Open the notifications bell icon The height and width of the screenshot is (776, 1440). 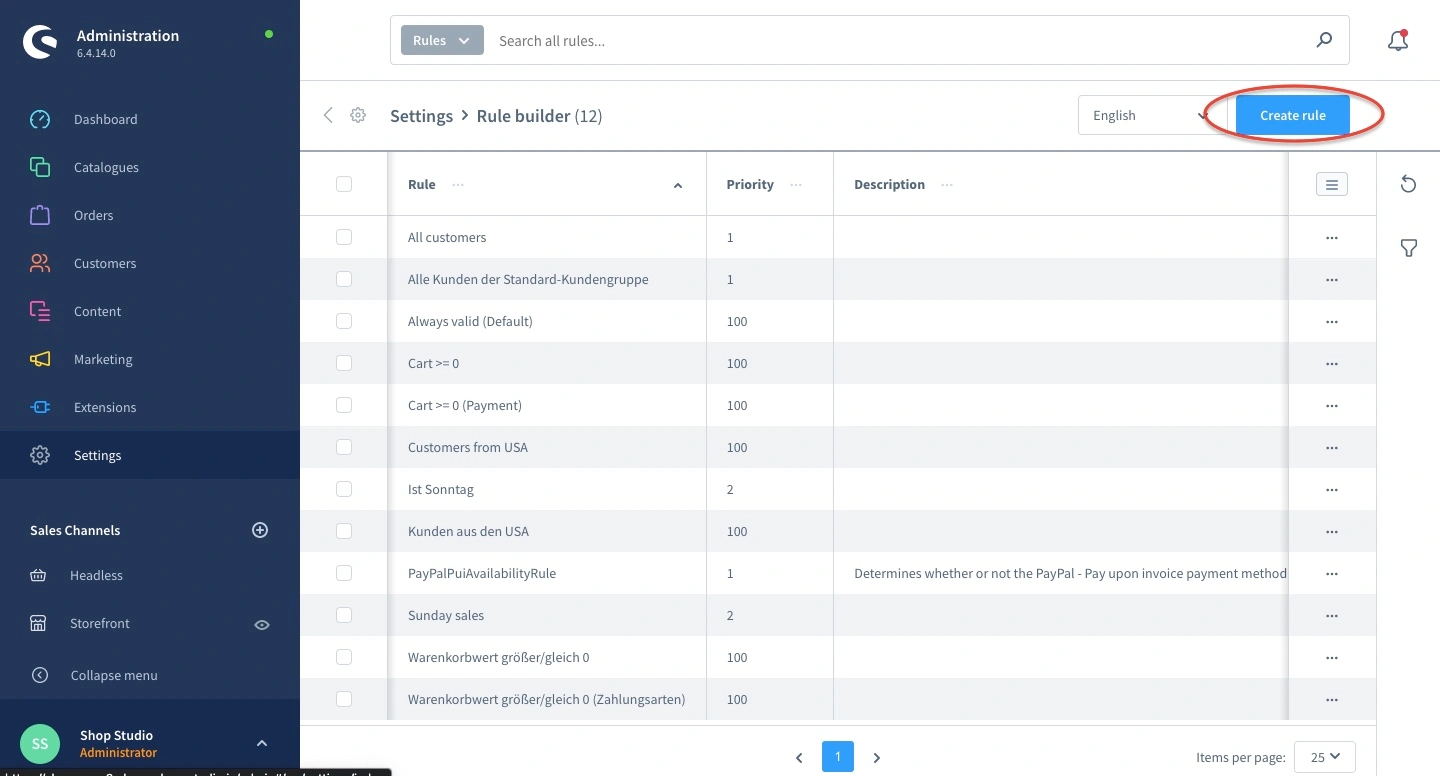point(1397,41)
